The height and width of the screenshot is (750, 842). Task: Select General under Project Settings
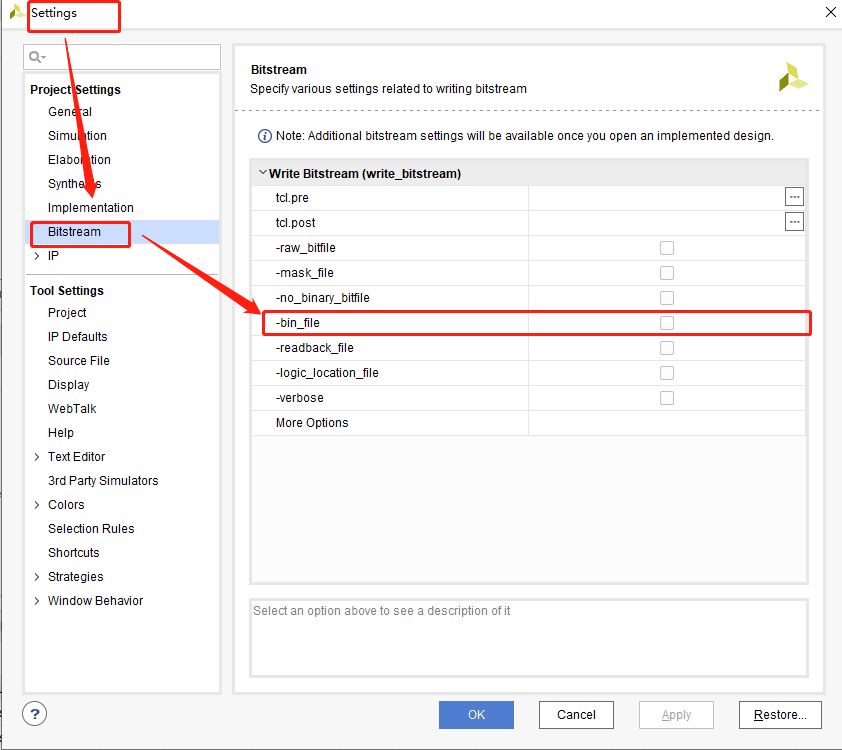point(70,112)
